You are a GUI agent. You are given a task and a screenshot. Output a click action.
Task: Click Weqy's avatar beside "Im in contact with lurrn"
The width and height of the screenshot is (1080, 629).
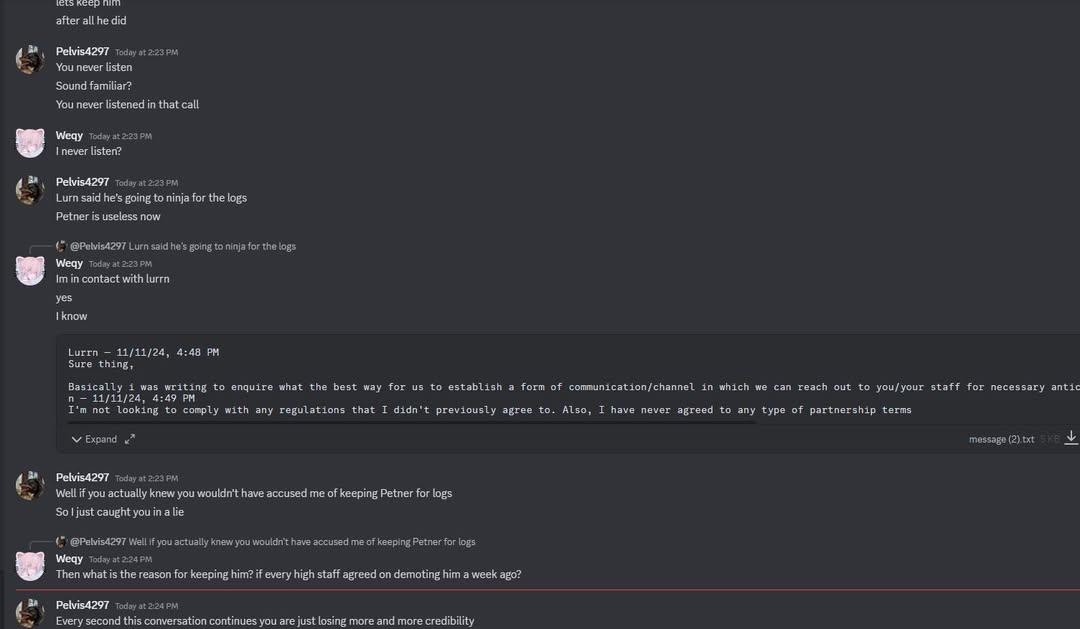click(30, 270)
